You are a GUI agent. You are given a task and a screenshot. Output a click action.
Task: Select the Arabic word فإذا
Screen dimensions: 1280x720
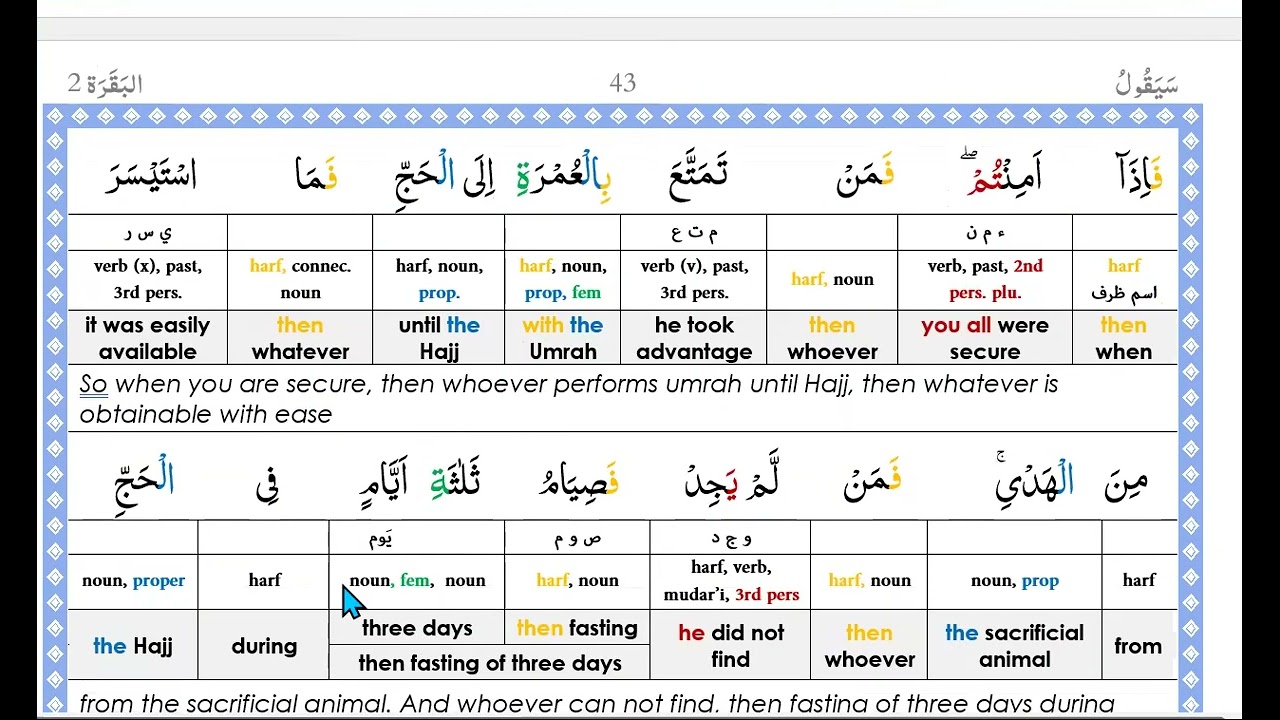(x=1139, y=174)
